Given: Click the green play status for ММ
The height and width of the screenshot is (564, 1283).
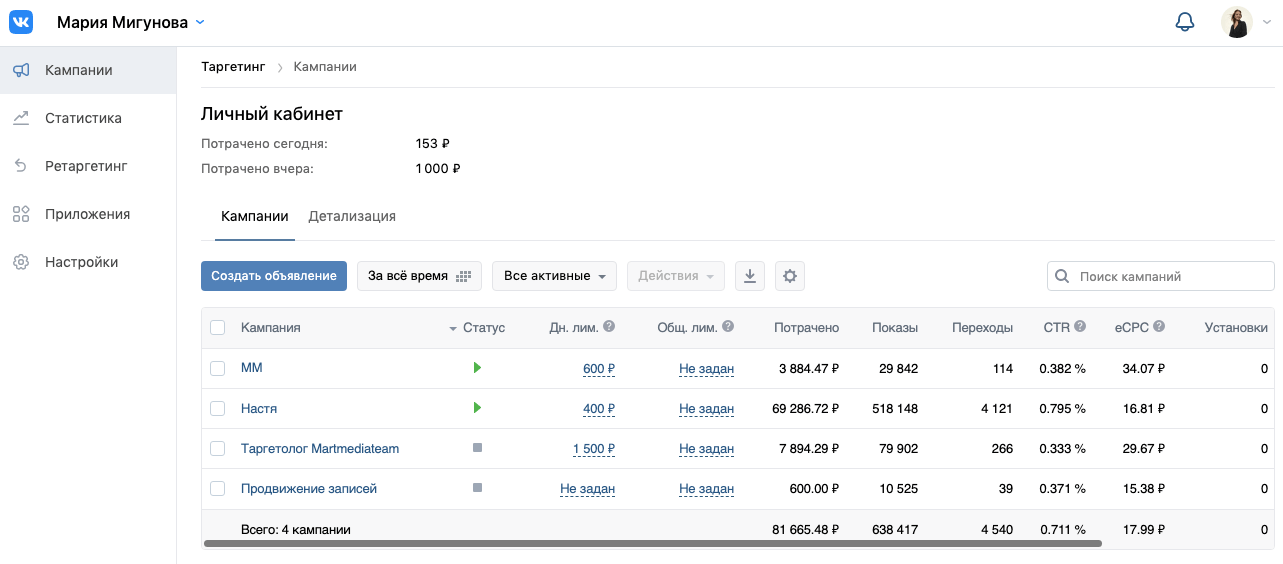Looking at the screenshot, I should tap(477, 368).
